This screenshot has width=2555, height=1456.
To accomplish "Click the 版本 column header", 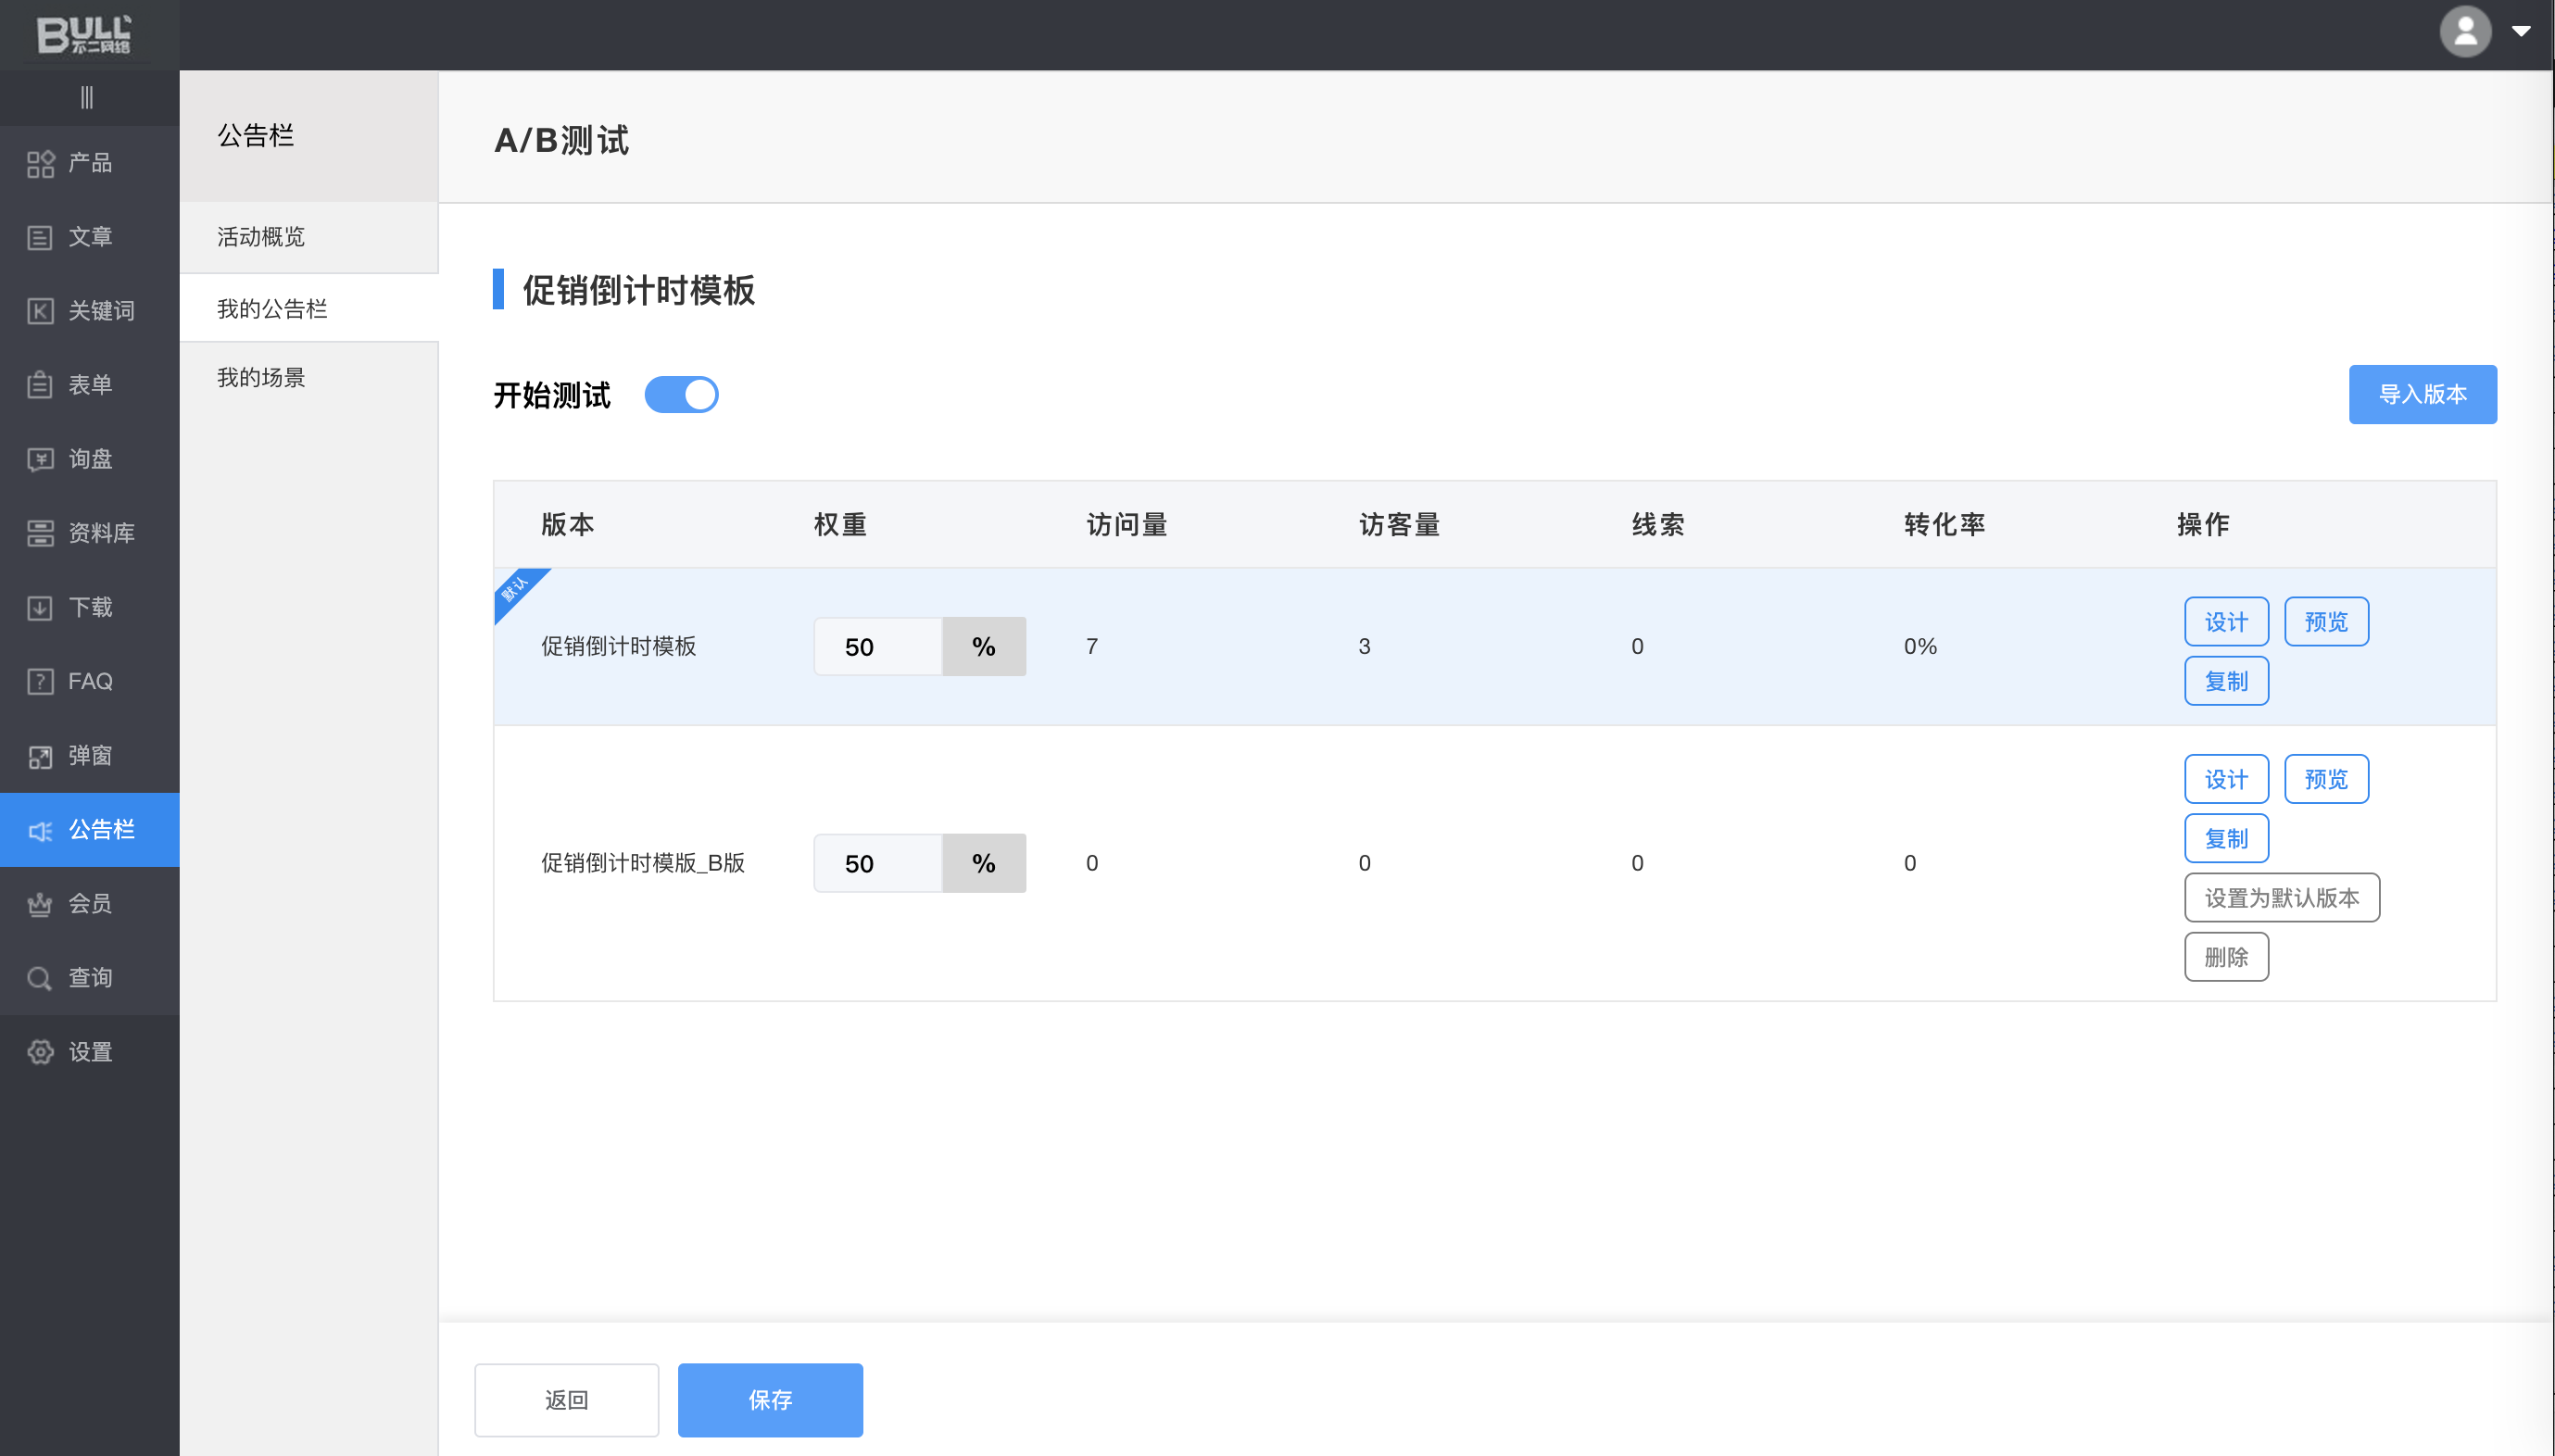I will (x=568, y=525).
